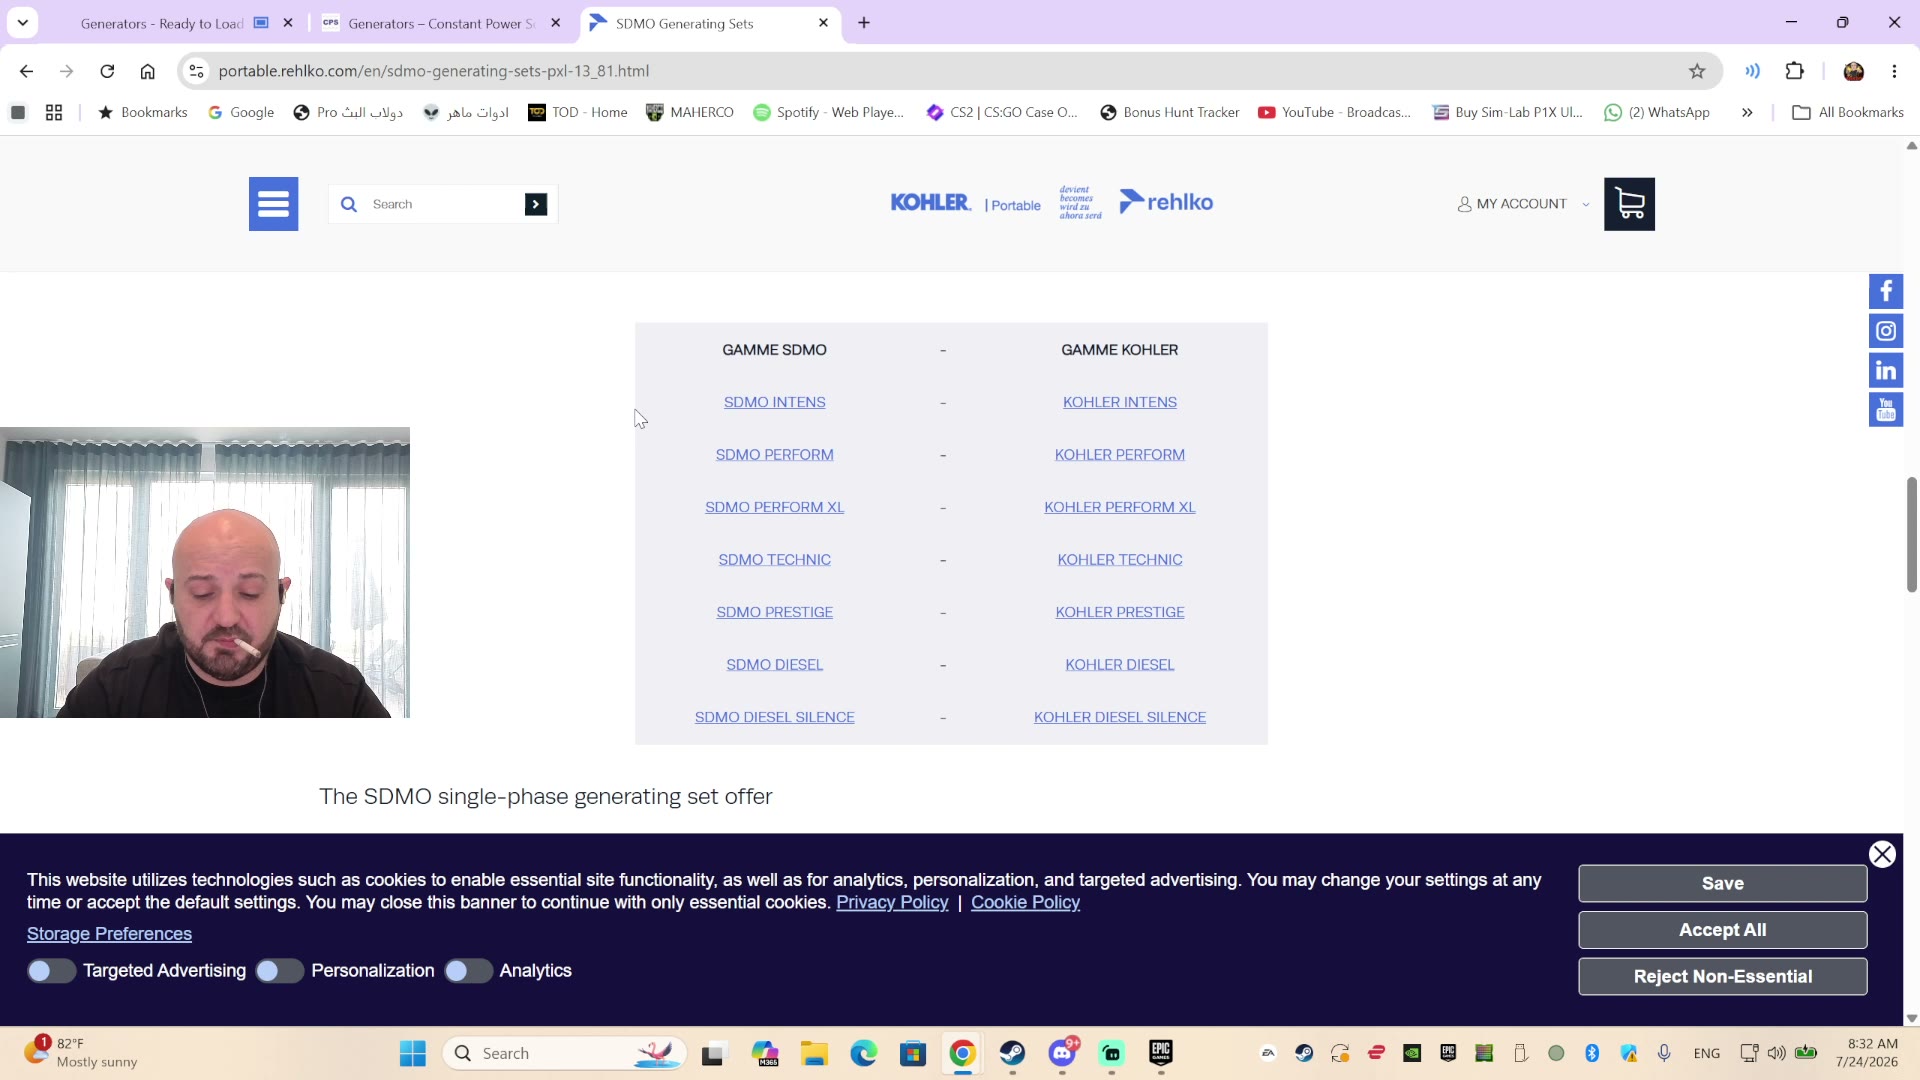Click the page vertical scrollbar thumb

coord(1911,535)
